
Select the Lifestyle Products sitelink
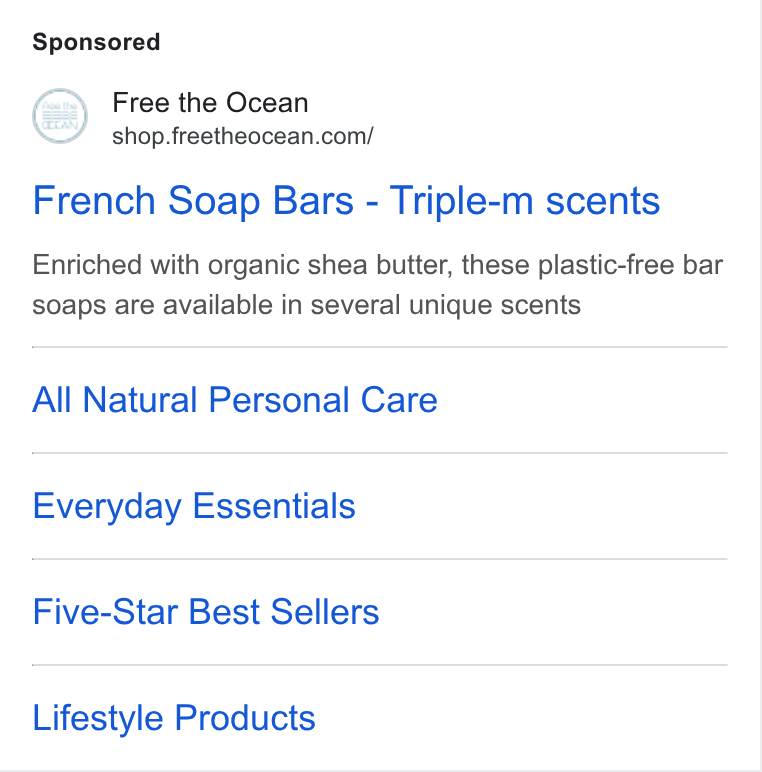pyautogui.click(x=174, y=718)
